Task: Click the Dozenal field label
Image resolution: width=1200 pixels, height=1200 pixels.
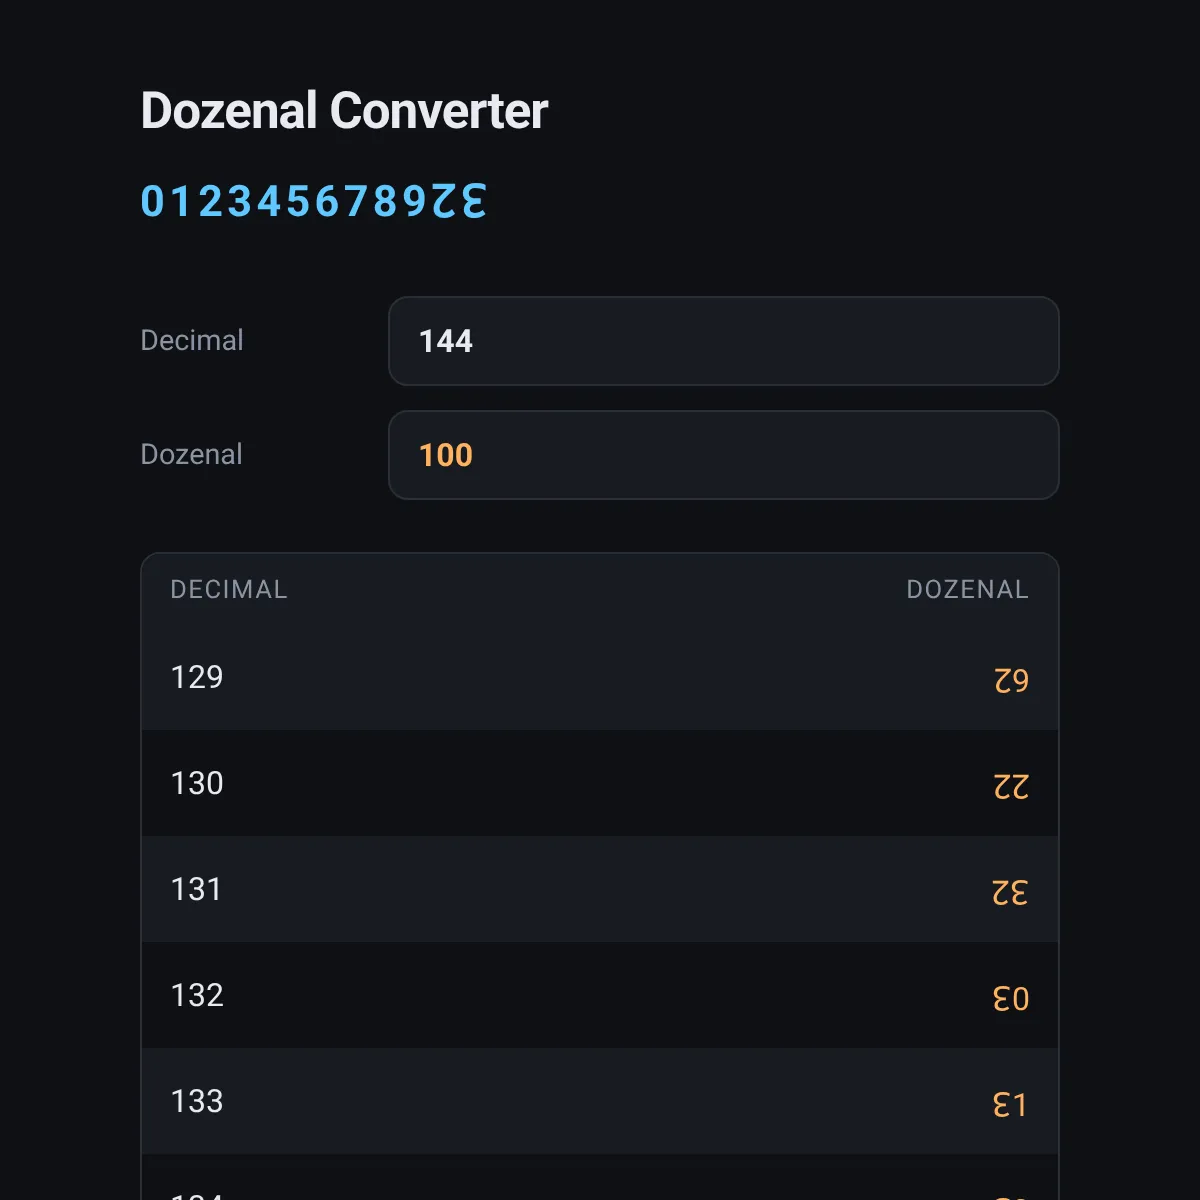Action: (192, 454)
